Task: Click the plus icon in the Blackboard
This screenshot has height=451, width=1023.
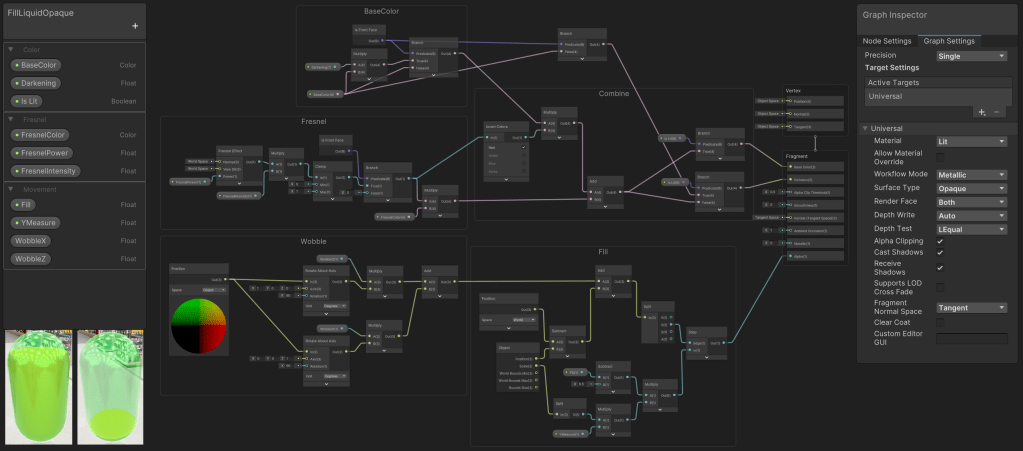Action: coord(135,26)
